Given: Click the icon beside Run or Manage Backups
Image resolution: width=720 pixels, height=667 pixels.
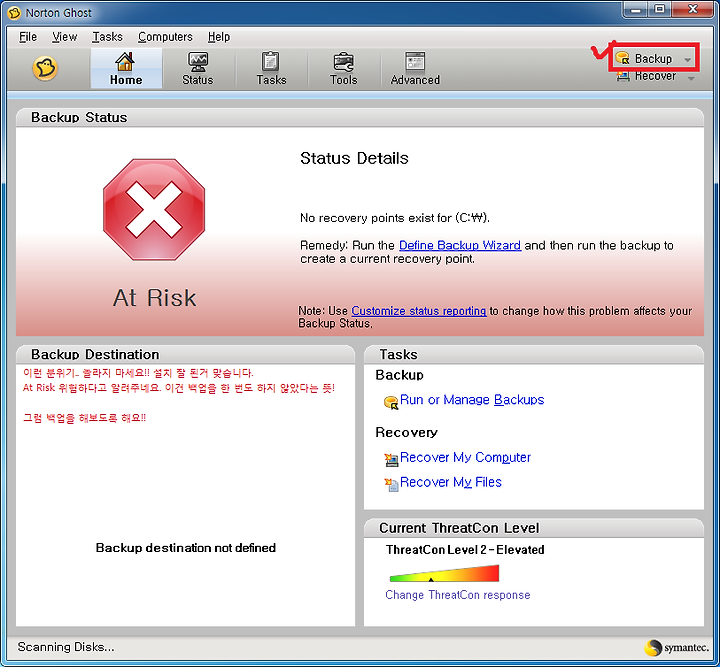Looking at the screenshot, I should pos(391,403).
